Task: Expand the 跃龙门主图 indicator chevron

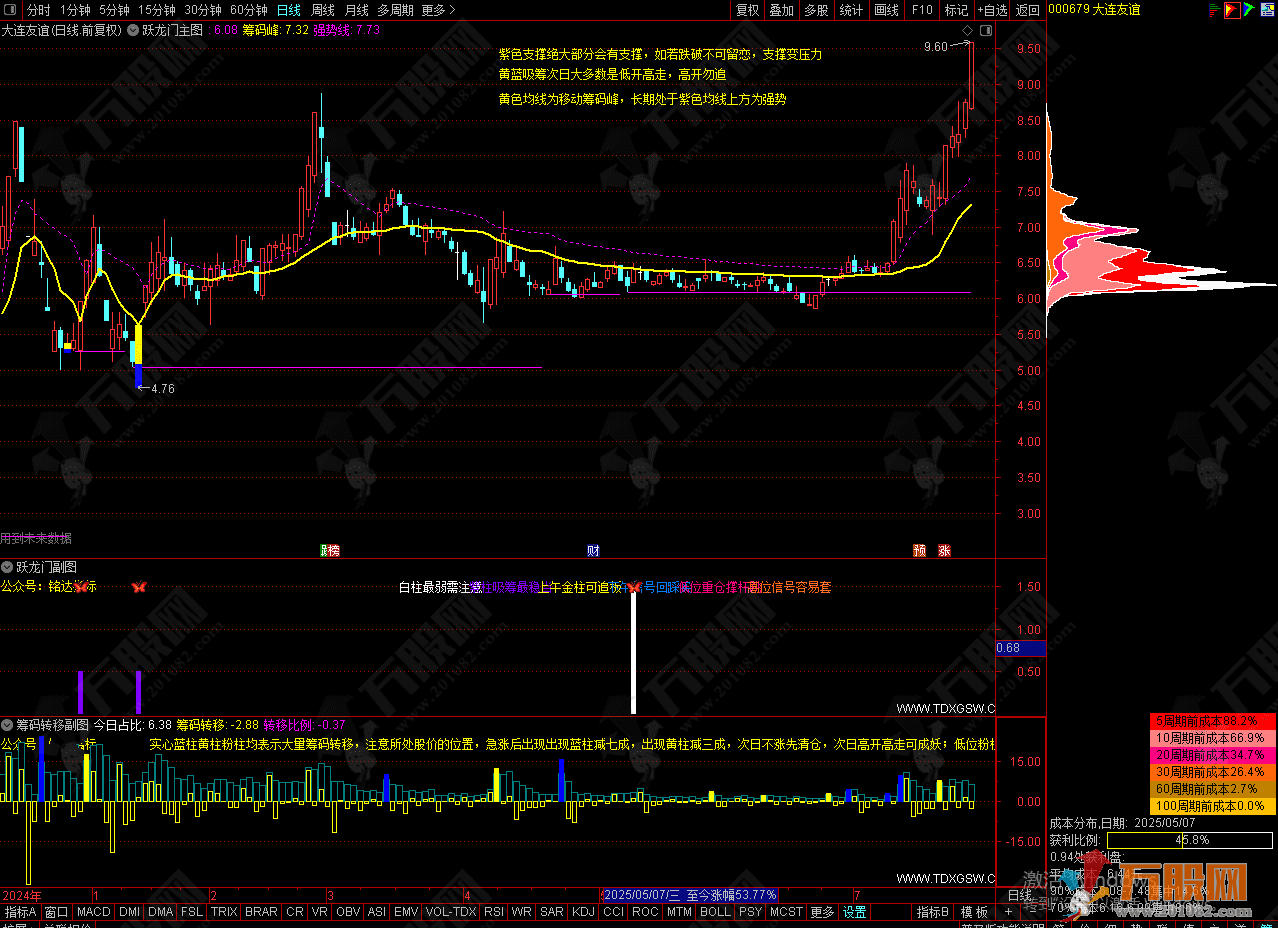Action: 135,30
